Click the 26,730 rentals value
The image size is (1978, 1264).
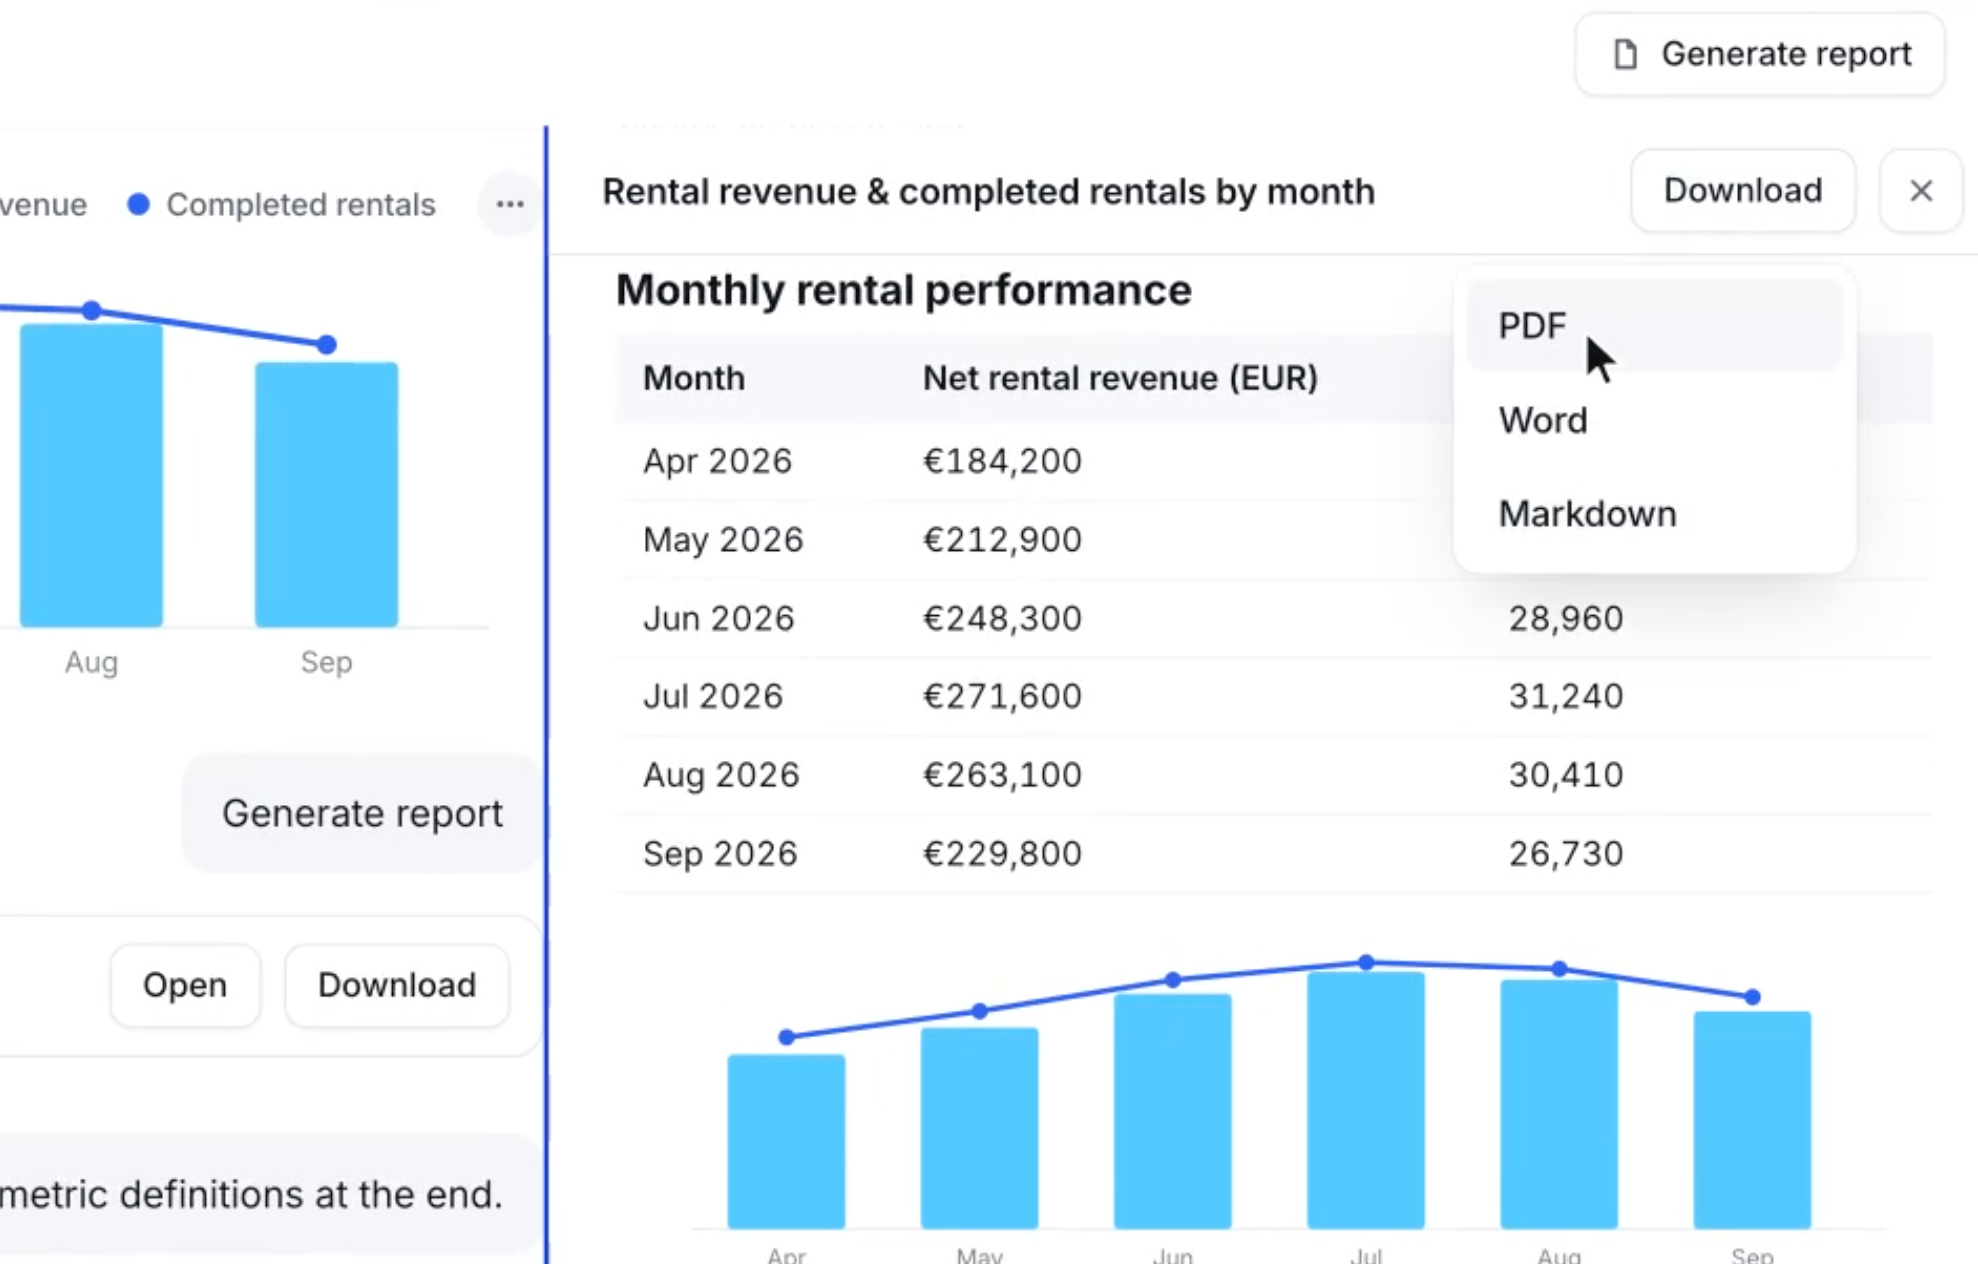1566,854
